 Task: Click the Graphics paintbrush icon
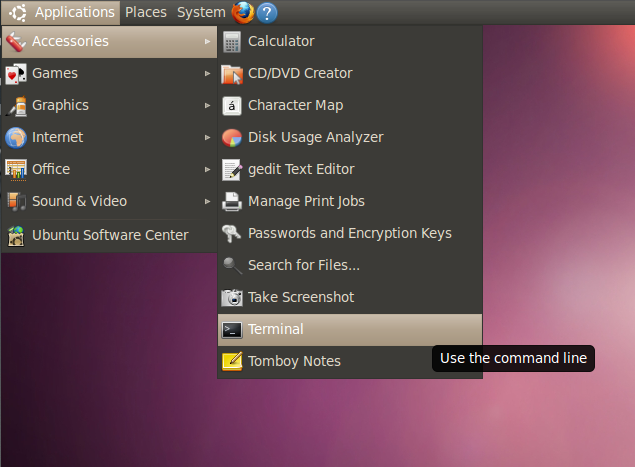16,106
